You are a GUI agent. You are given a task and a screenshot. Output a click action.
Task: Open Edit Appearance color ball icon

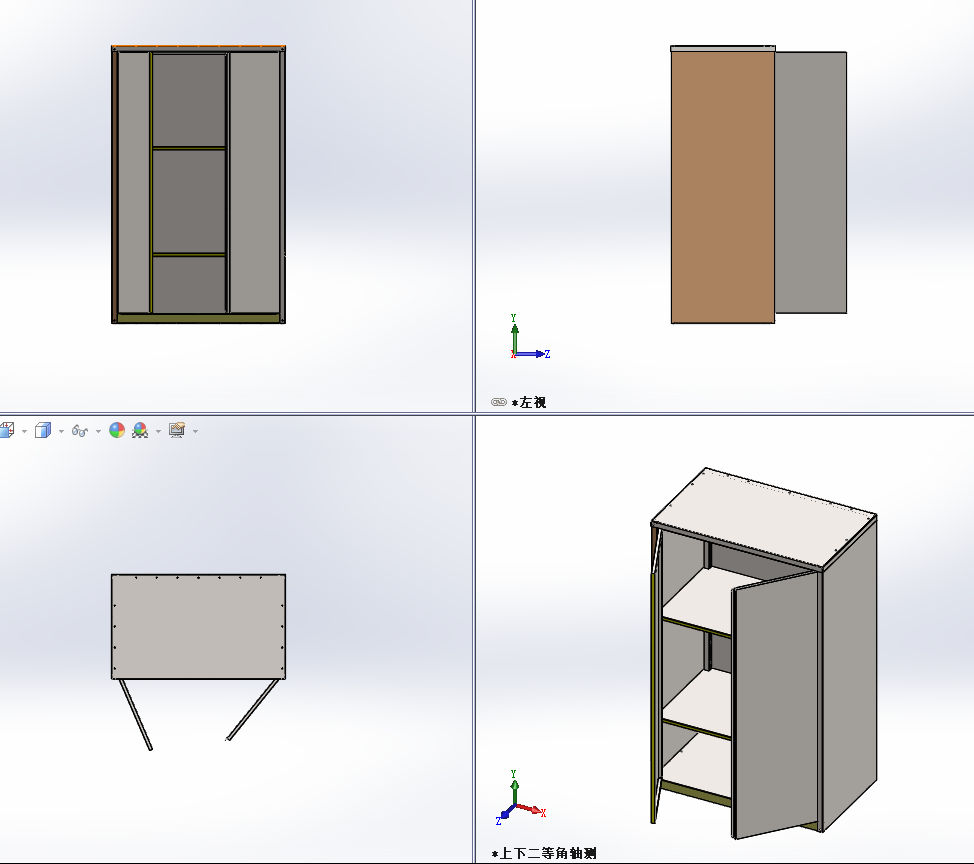click(117, 430)
